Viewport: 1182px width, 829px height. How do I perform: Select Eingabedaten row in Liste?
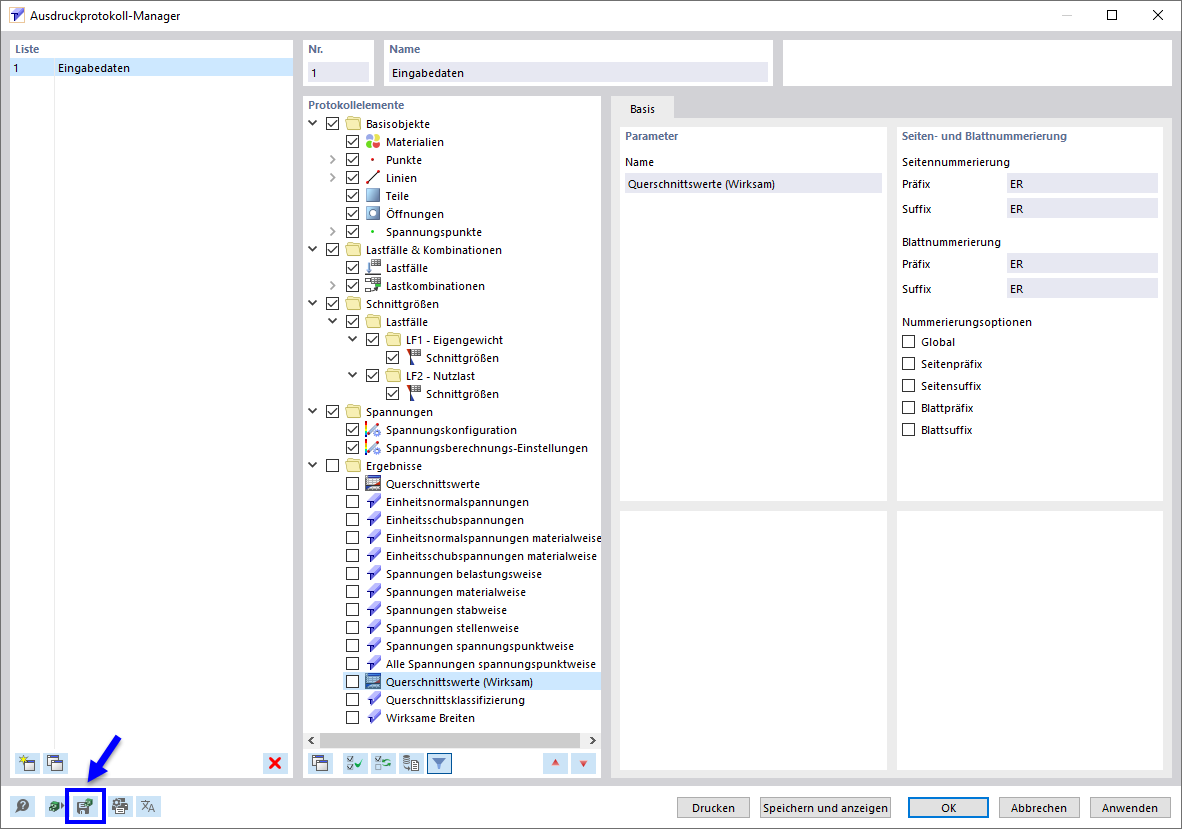tap(152, 68)
